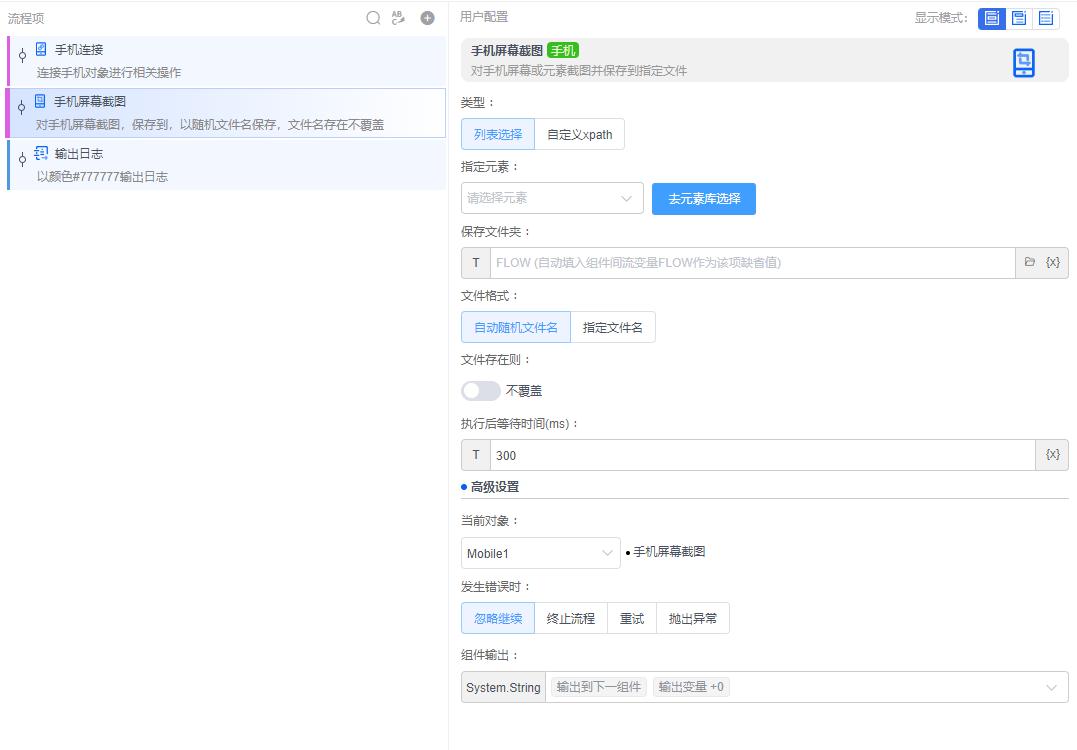Select 终止流程 error handling option
The width and height of the screenshot is (1077, 750).
pos(570,618)
